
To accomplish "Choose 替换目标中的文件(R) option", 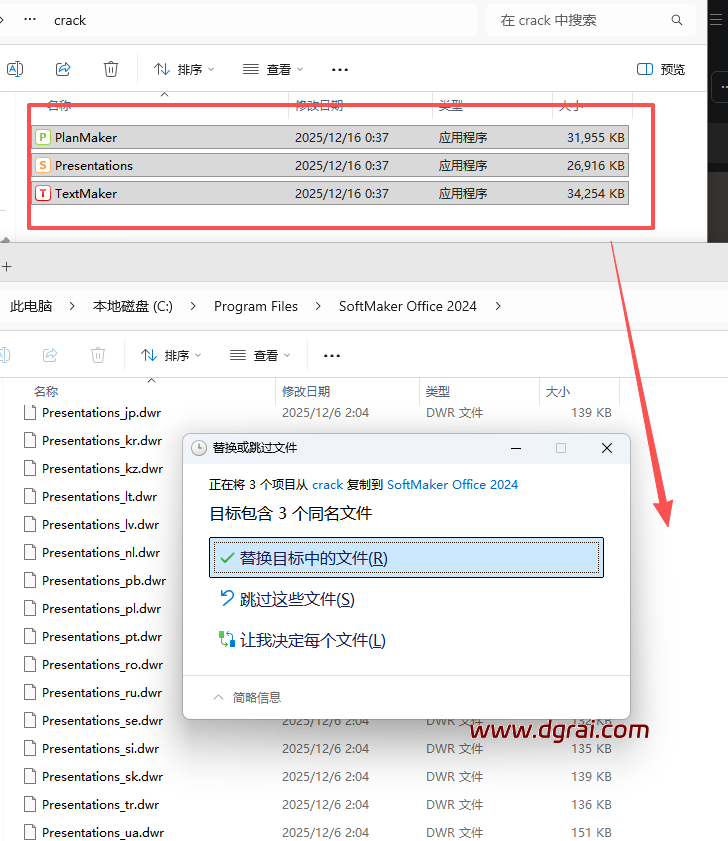I will coord(406,558).
